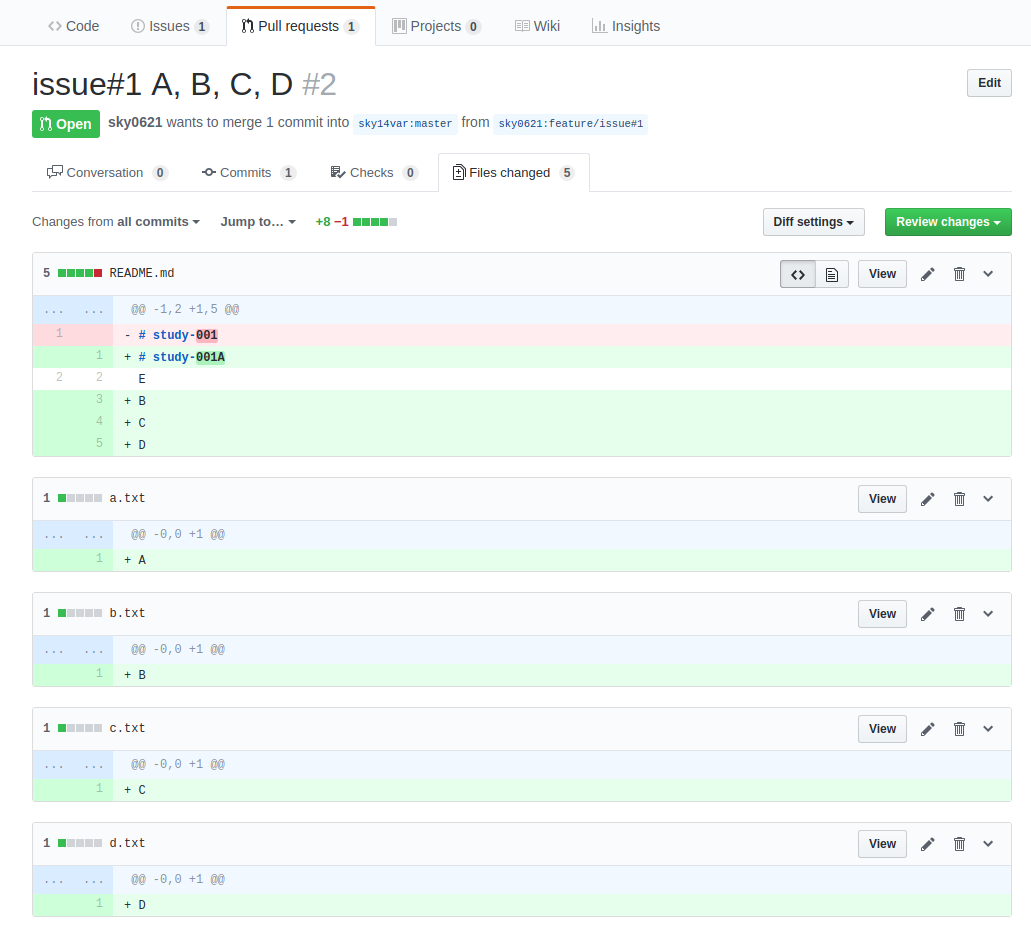Viewport: 1031px width, 936px height.
Task: Switch to the Checks tab
Action: click(373, 173)
